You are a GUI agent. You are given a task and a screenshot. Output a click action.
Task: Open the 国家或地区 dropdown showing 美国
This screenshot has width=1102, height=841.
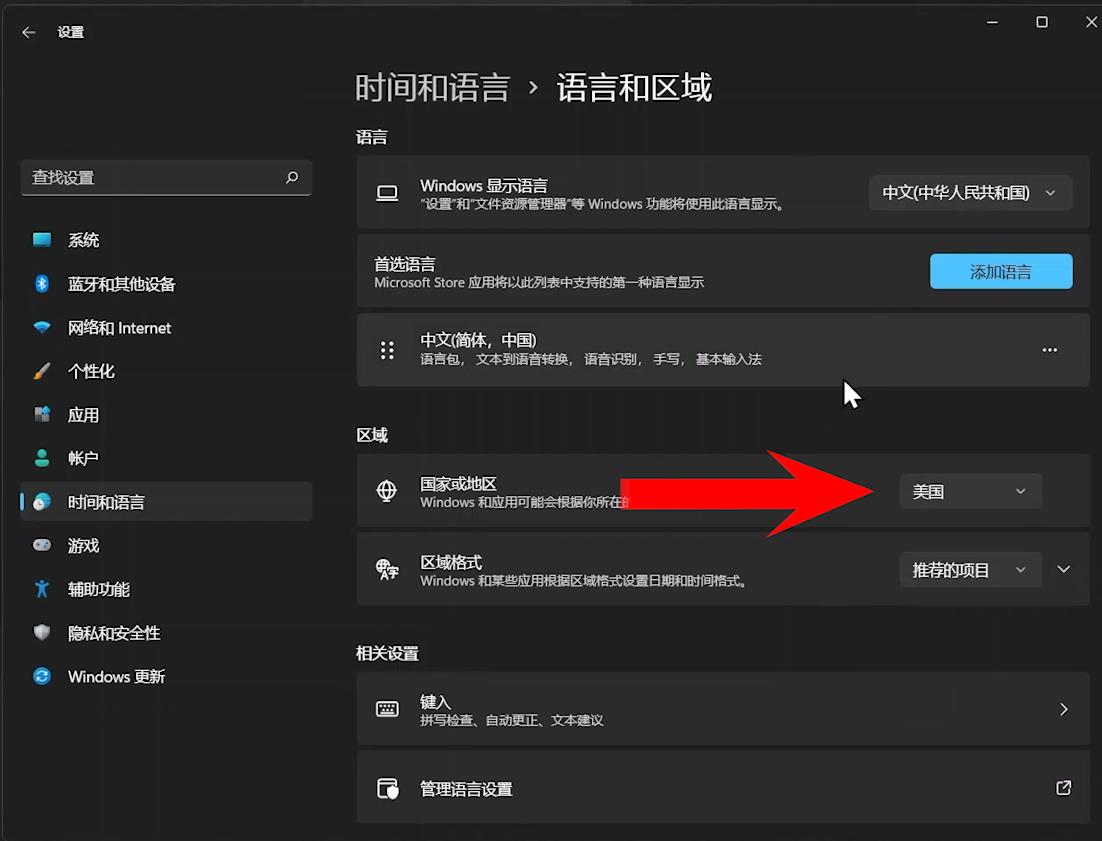click(x=969, y=491)
